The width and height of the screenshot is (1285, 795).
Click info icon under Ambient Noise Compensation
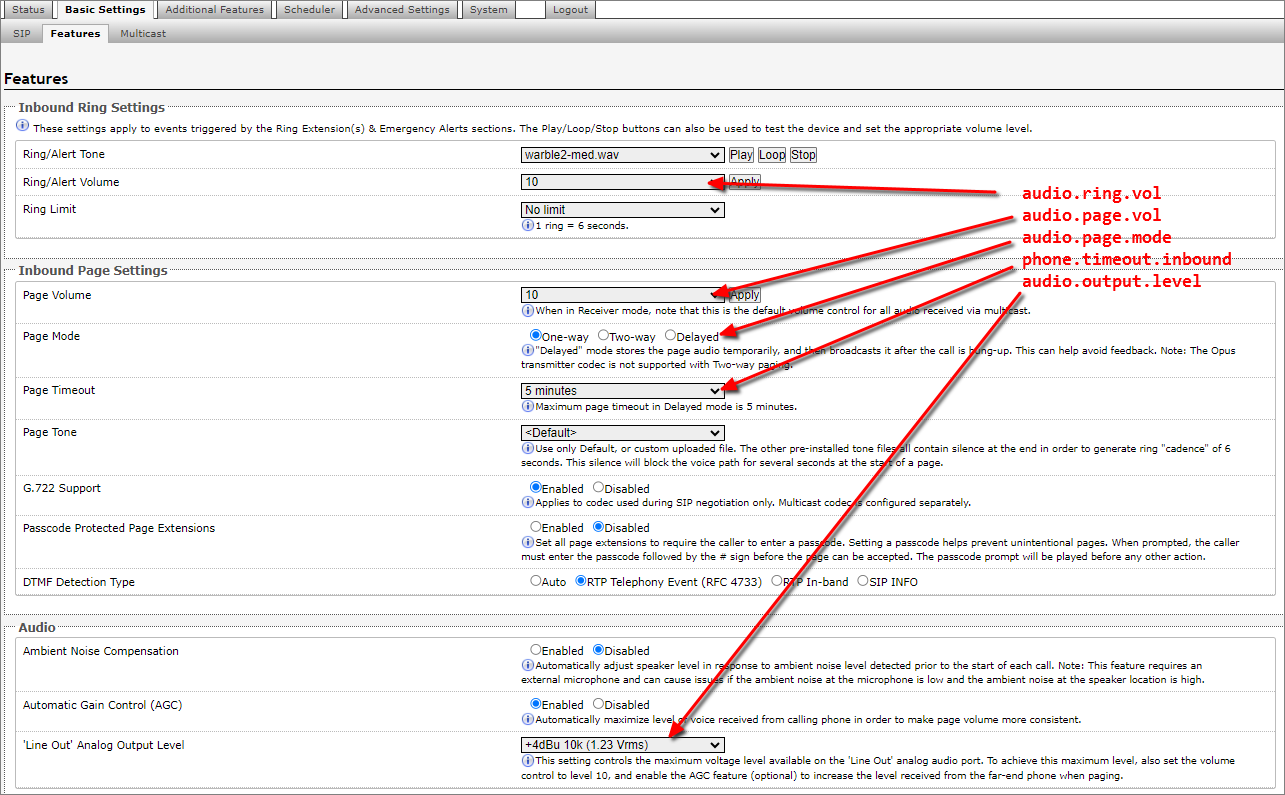(x=527, y=665)
